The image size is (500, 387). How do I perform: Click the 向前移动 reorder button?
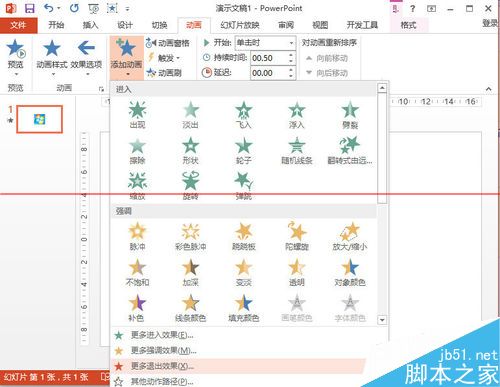click(327, 58)
